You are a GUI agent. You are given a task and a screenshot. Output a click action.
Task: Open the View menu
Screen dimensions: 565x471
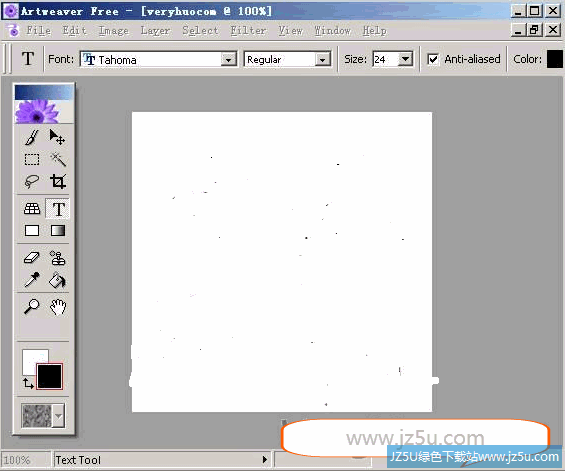(x=290, y=31)
